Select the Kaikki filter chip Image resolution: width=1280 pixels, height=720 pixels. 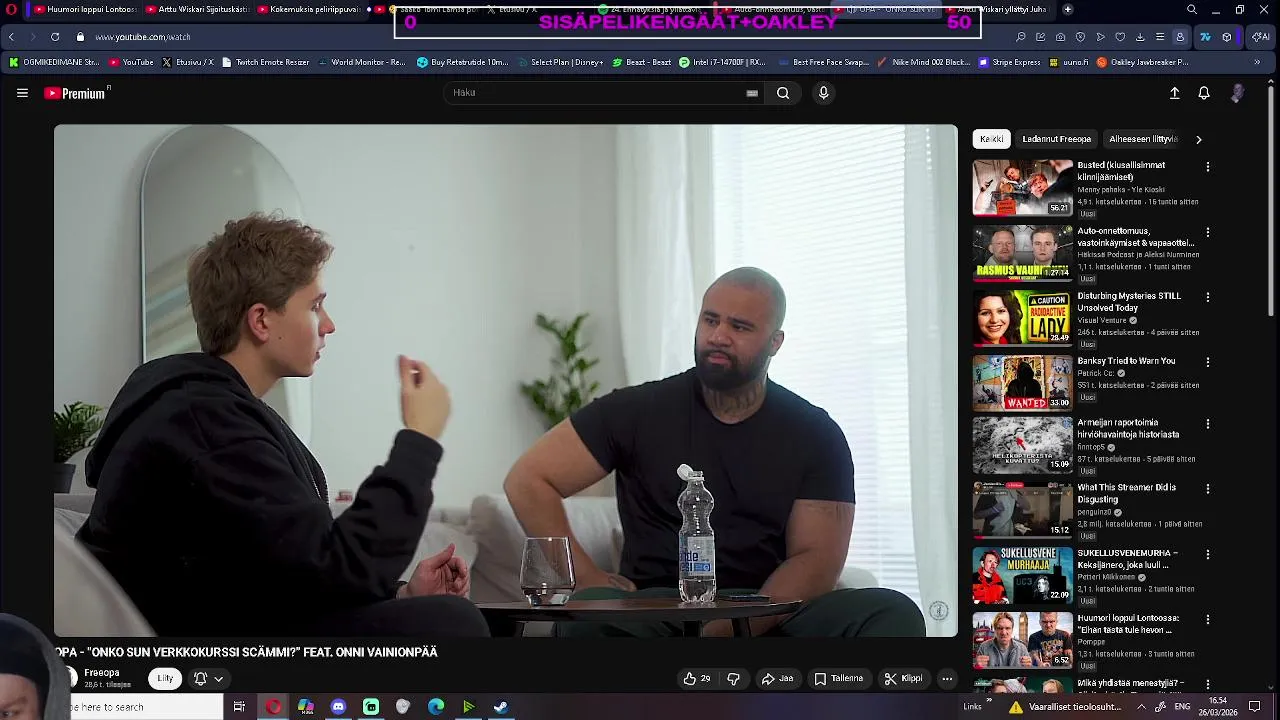(x=991, y=139)
